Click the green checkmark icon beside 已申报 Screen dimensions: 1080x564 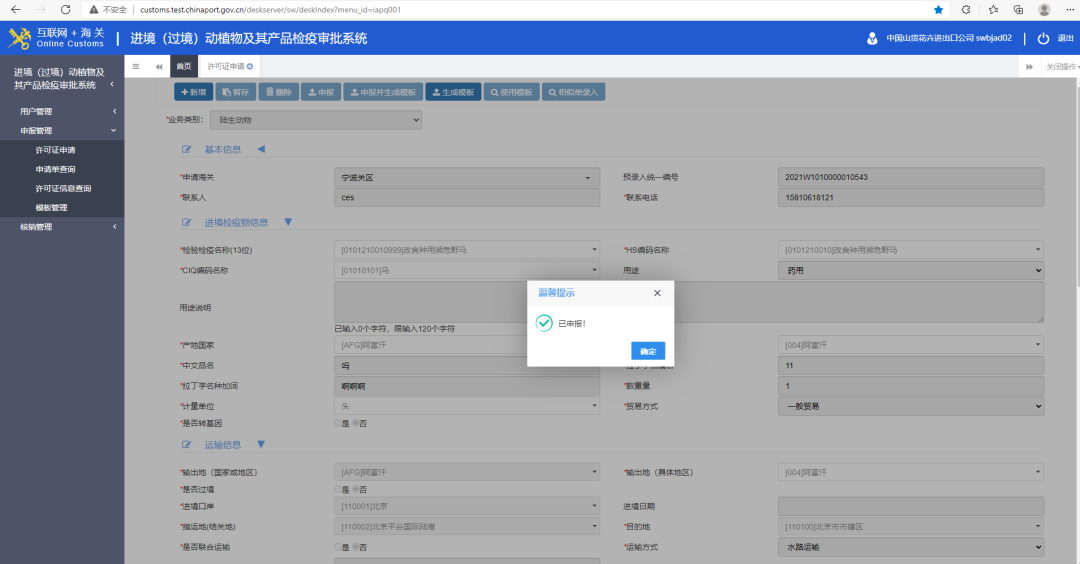click(544, 323)
